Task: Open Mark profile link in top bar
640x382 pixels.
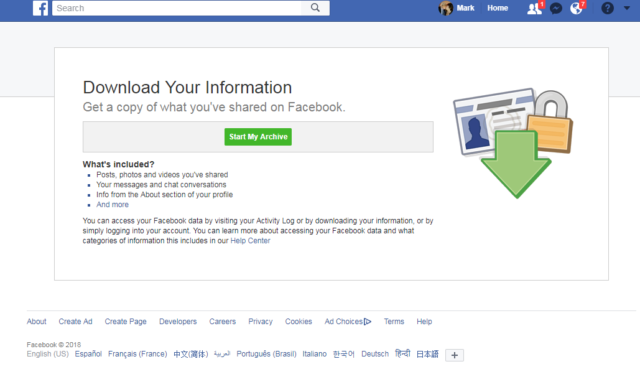Action: tap(465, 8)
